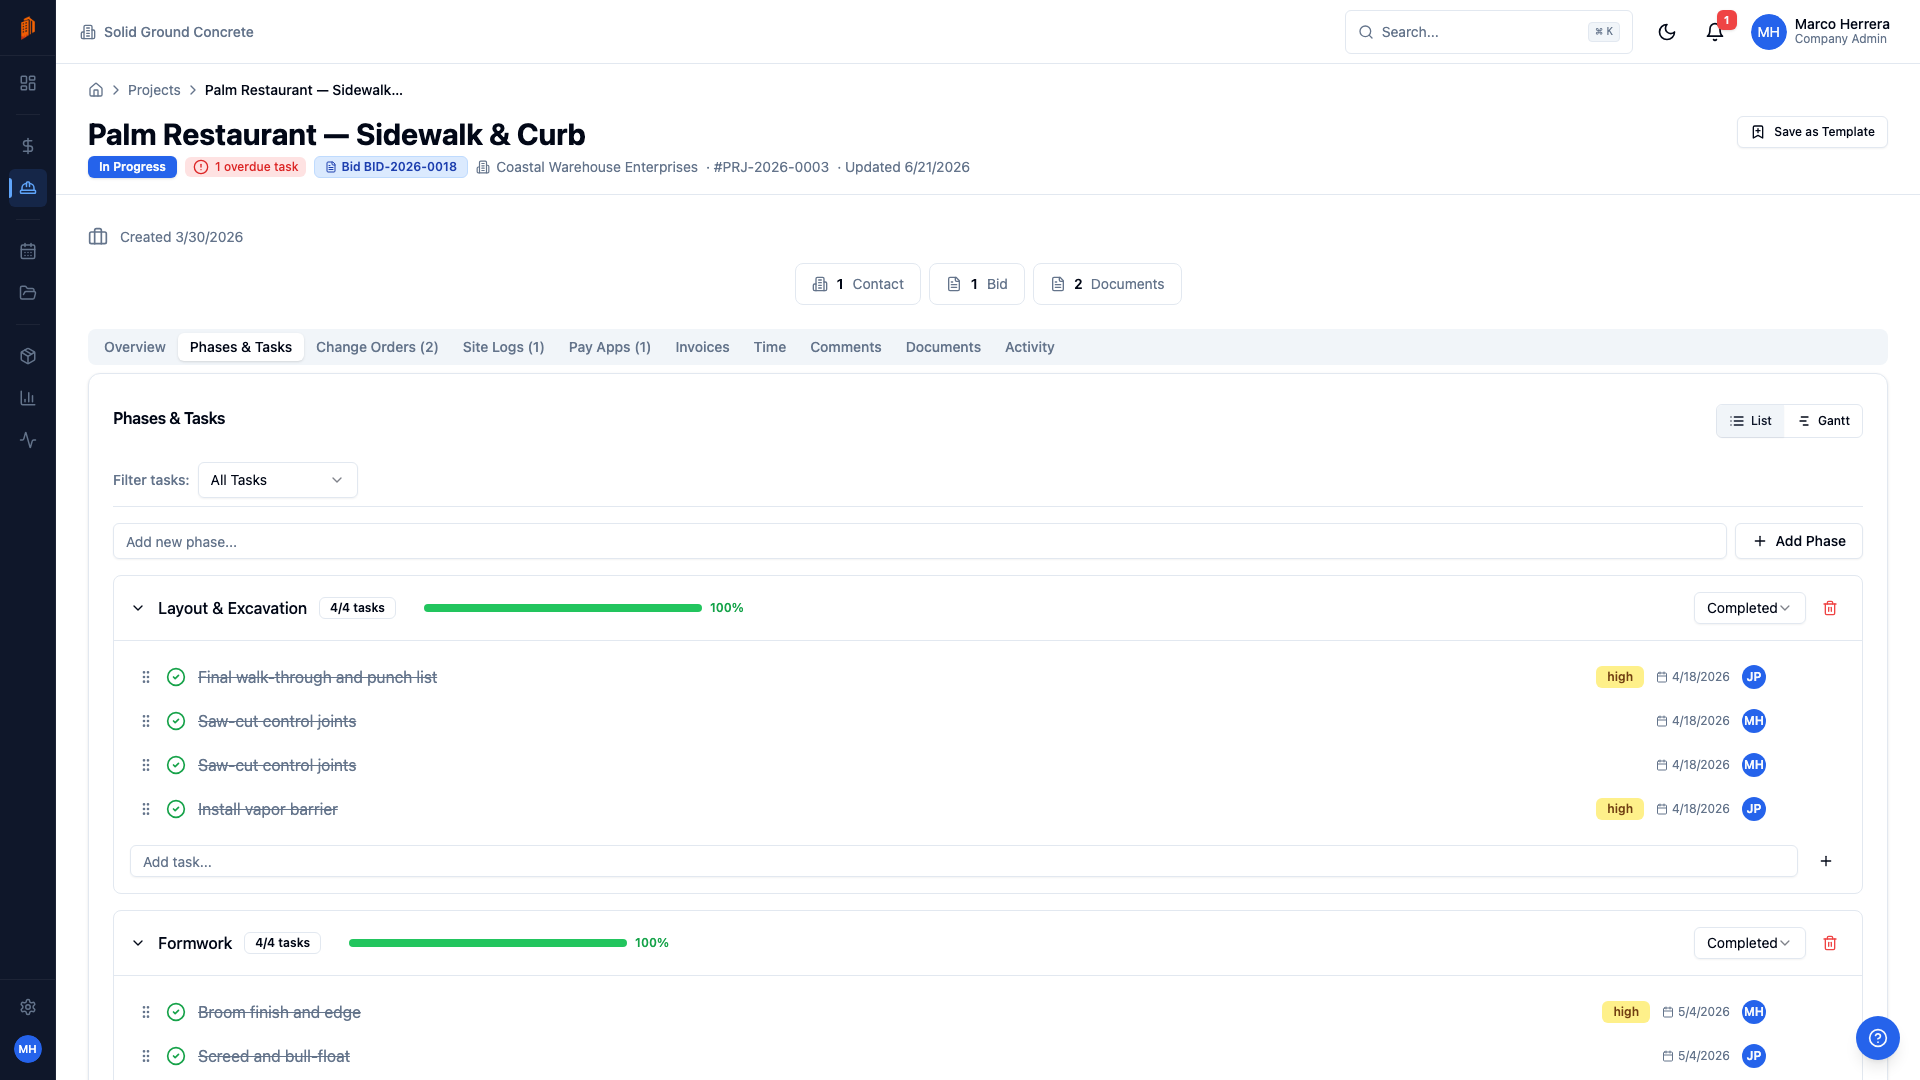Click JP avatar on Install vapor barrier task
Viewport: 1920px width, 1080px height.
tap(1754, 809)
